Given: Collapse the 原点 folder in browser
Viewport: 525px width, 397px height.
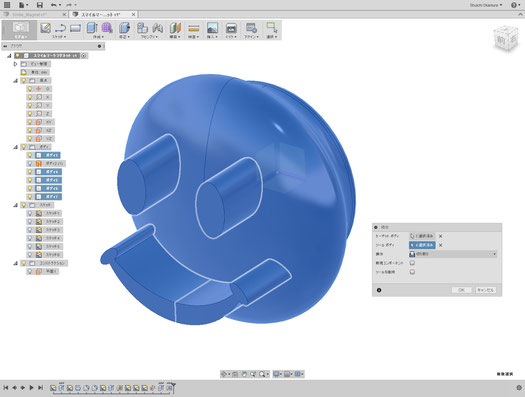Looking at the screenshot, I should click(15, 81).
